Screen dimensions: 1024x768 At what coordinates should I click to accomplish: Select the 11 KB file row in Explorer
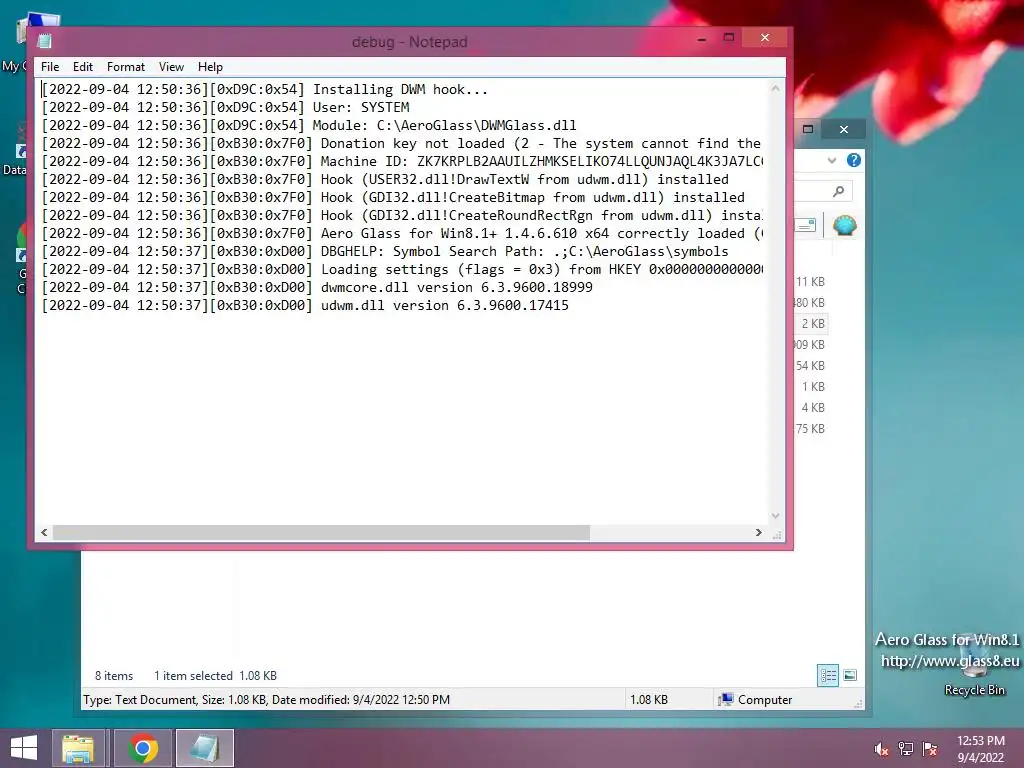point(810,281)
